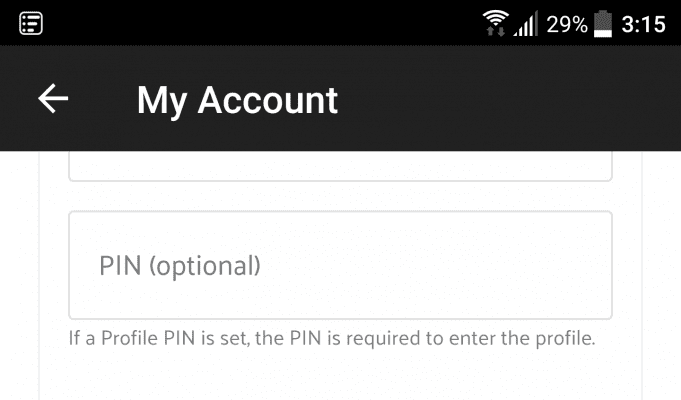This screenshot has height=400, width=681.
Task: Select the partially visible field above PIN
Action: click(340, 166)
